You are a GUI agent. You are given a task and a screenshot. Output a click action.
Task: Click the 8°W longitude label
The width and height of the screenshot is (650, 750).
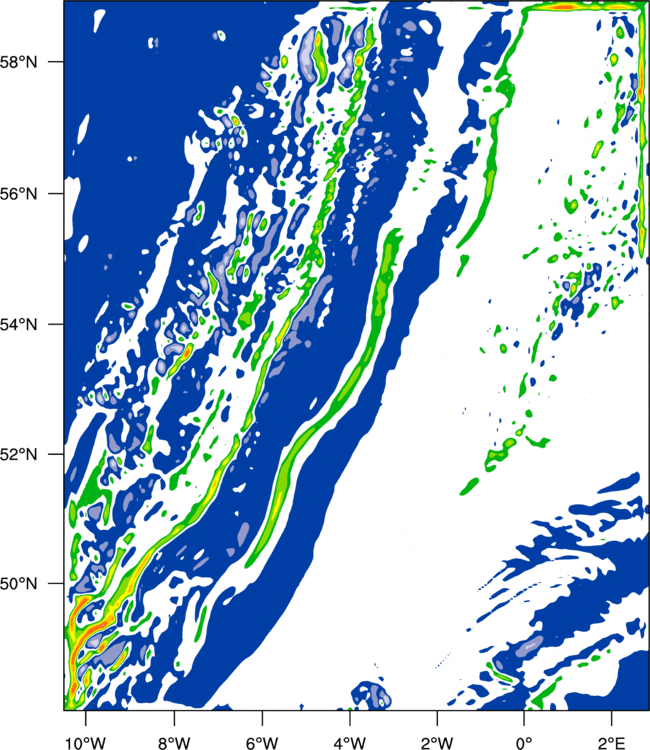[174, 742]
